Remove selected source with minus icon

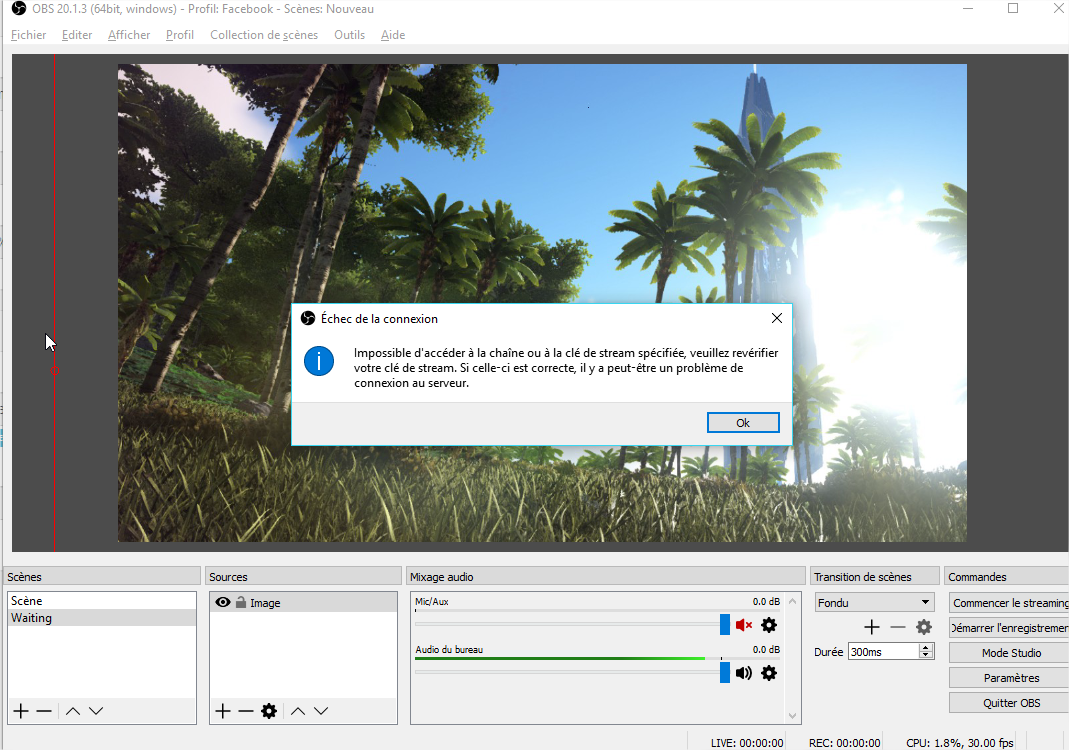click(x=246, y=711)
